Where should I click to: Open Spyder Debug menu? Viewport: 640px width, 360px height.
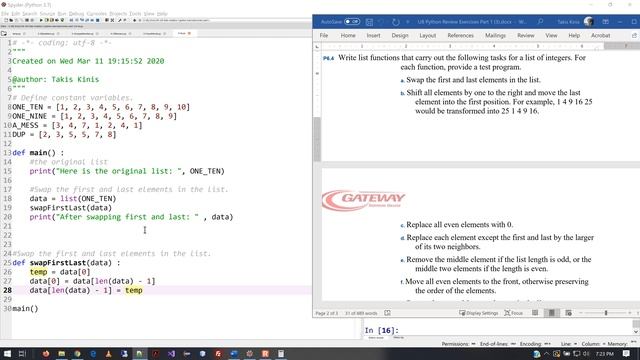(76, 13)
